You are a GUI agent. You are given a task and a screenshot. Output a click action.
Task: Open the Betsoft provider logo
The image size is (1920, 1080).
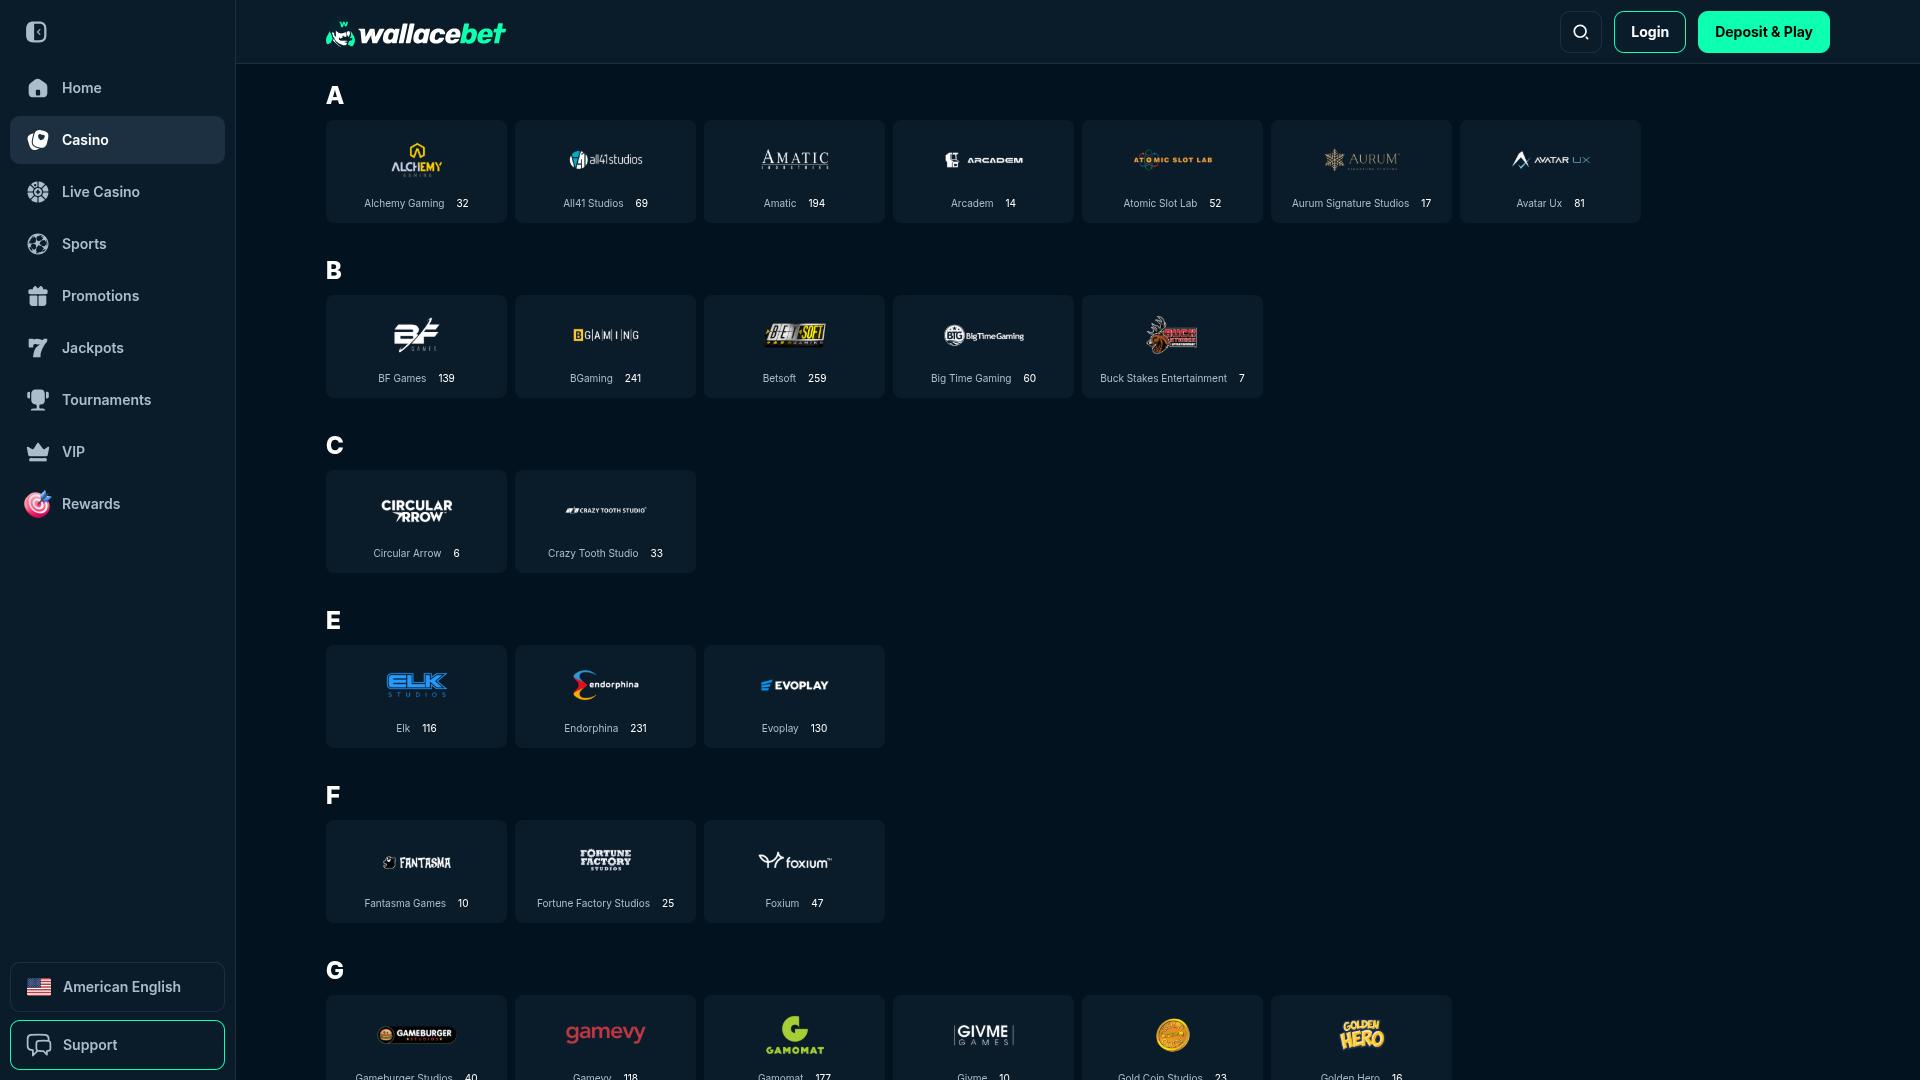(795, 335)
